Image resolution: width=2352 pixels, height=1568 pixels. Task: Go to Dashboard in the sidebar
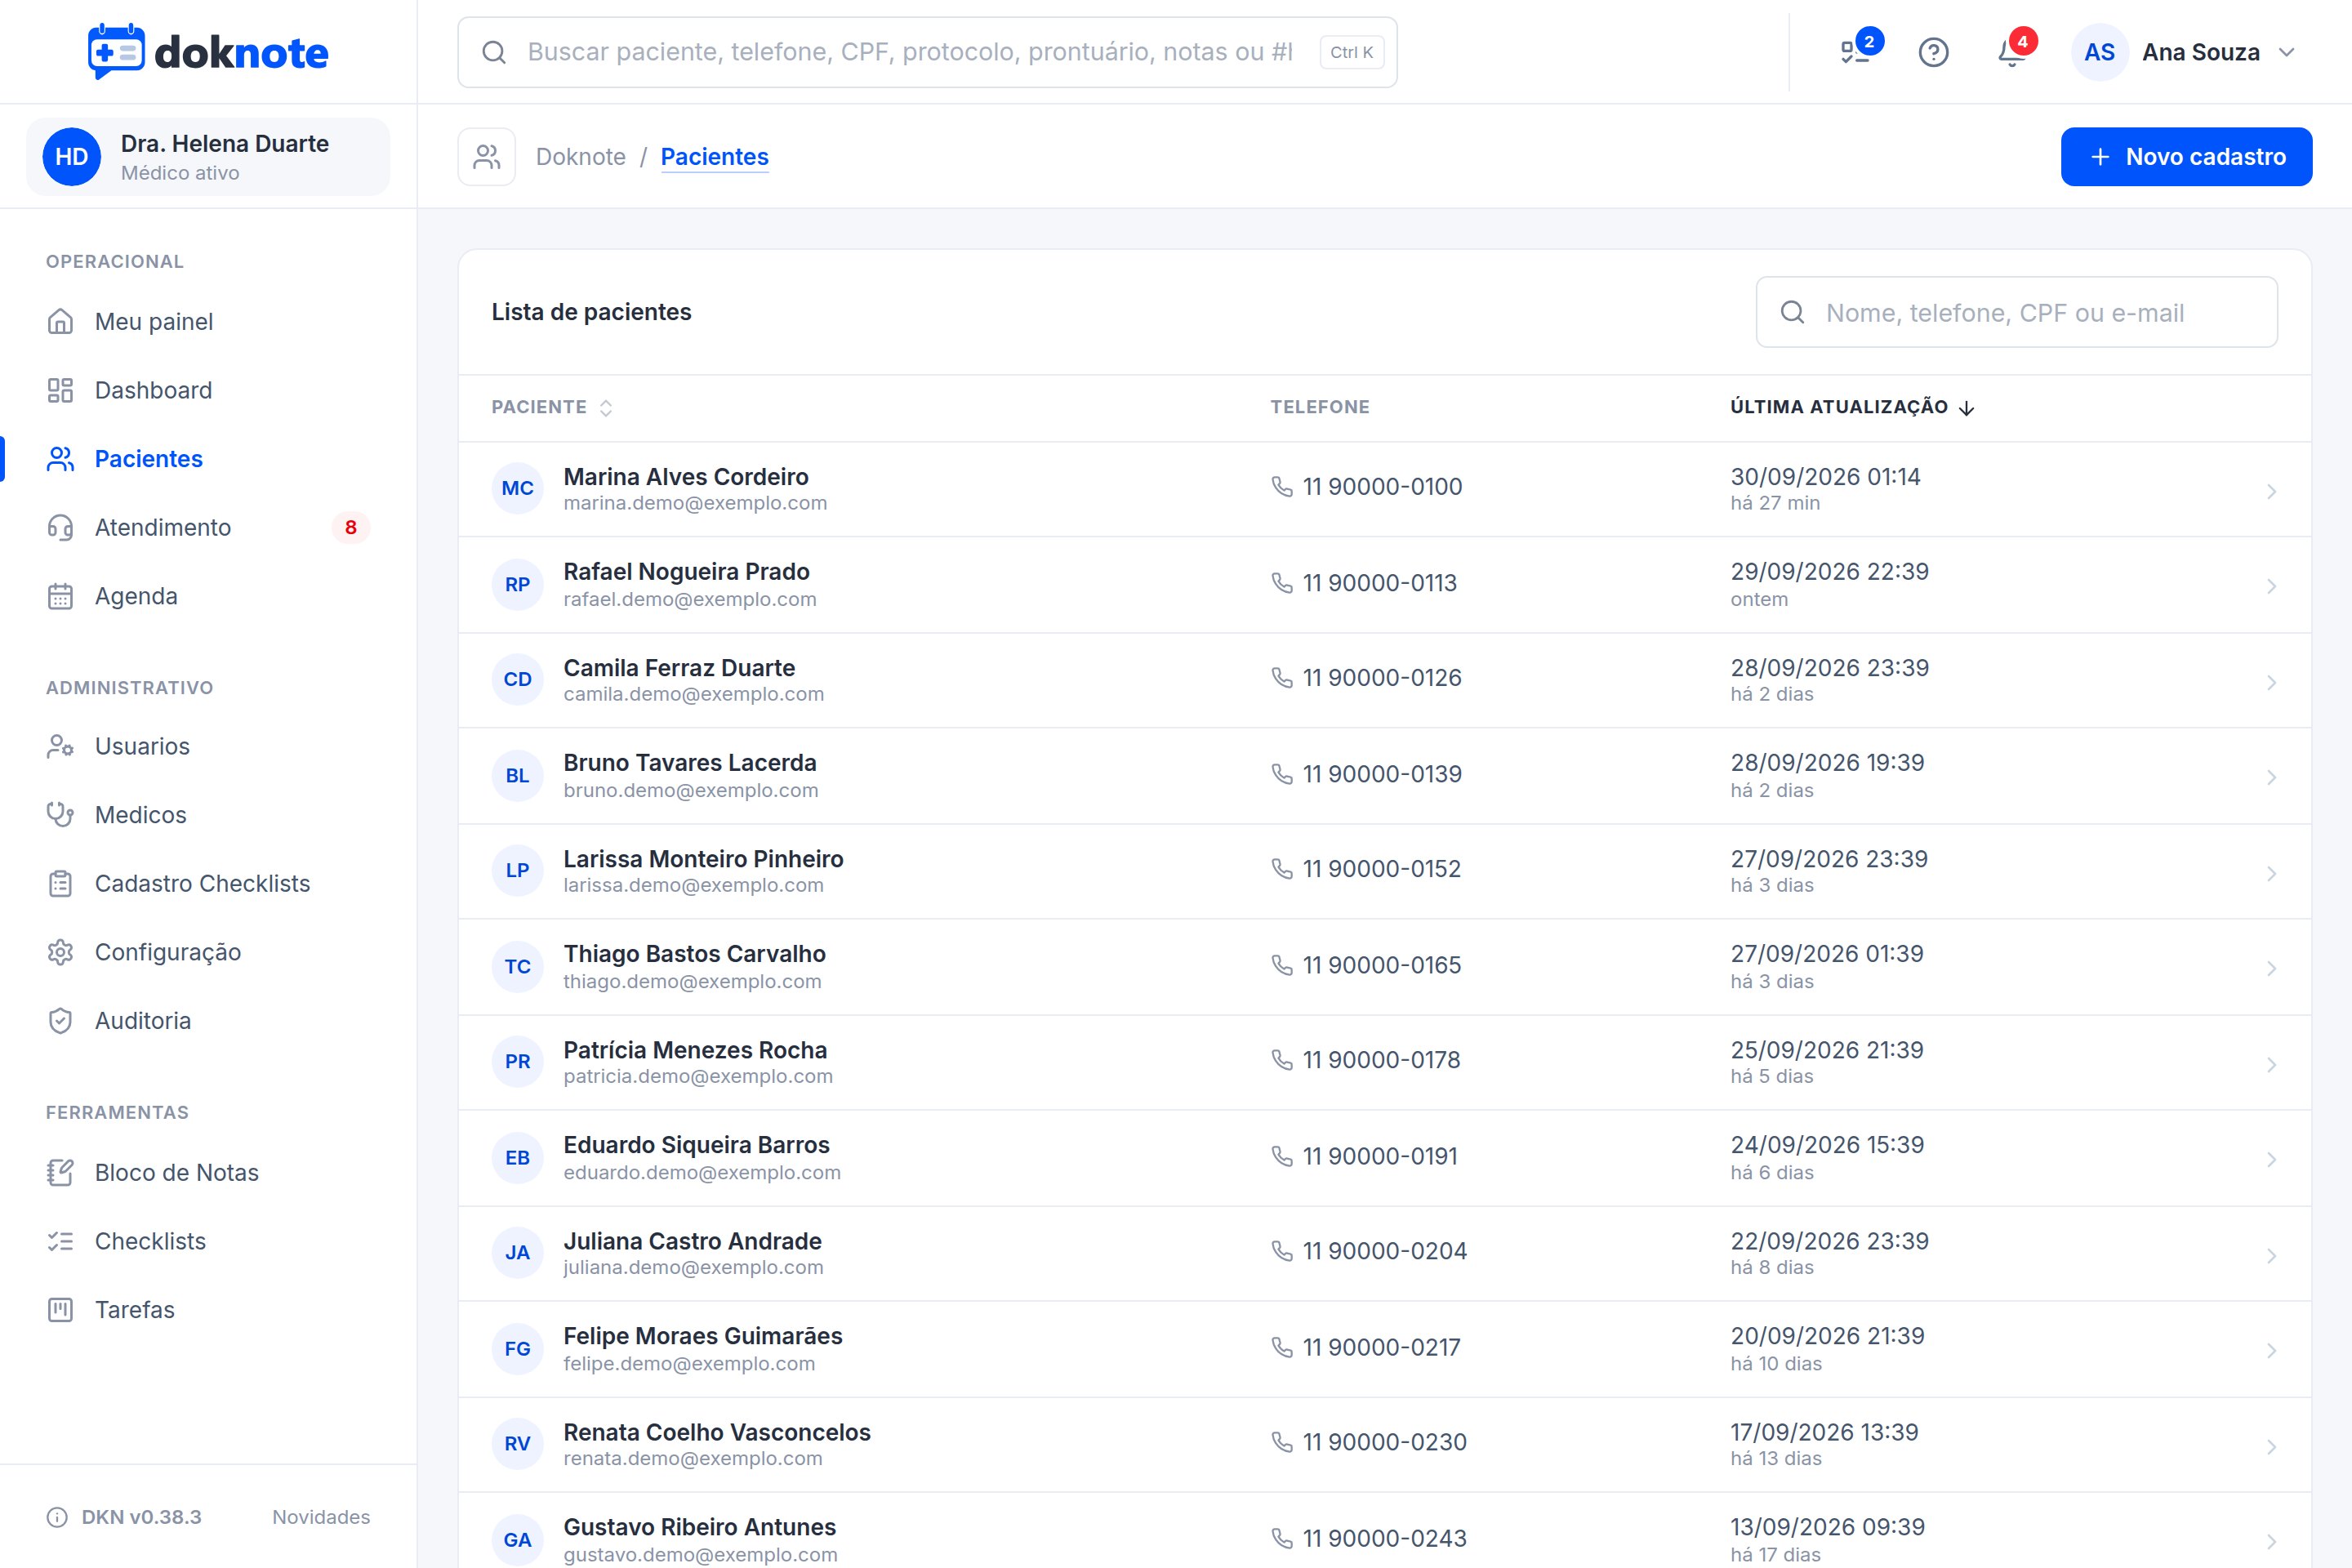(208, 390)
